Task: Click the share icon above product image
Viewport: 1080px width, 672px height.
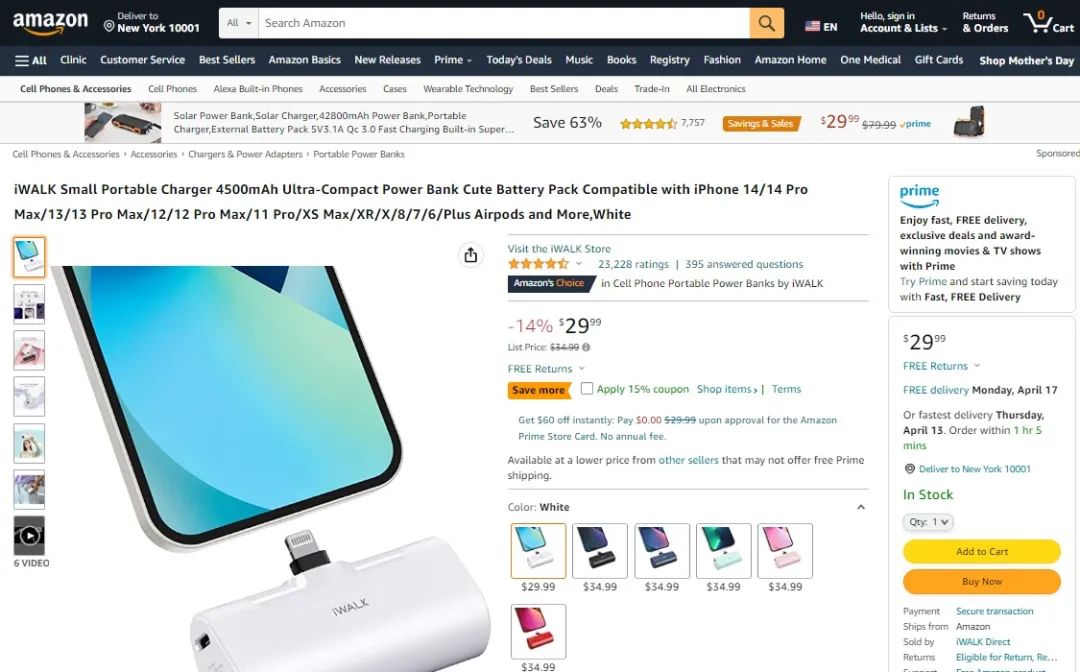Action: [470, 255]
